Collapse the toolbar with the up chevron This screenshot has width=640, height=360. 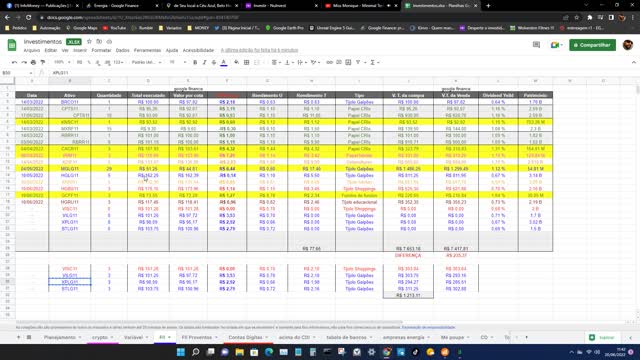click(633, 62)
